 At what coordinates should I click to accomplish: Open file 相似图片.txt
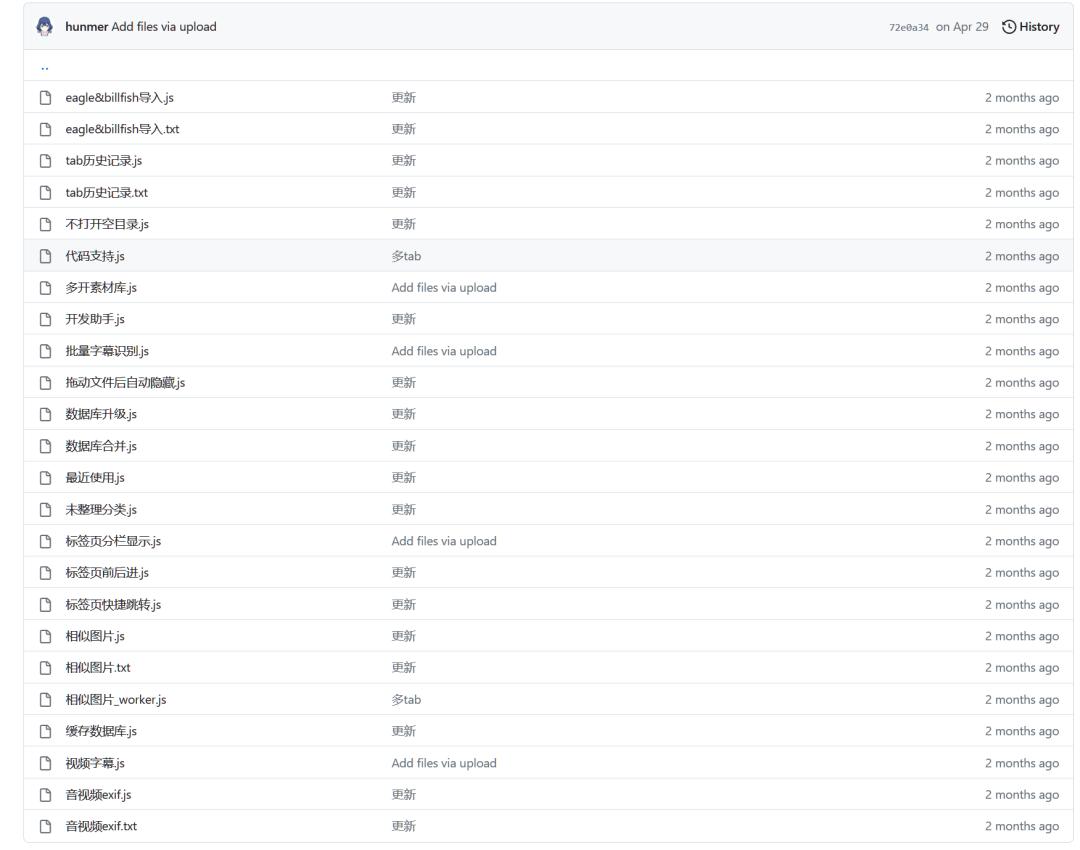click(98, 668)
